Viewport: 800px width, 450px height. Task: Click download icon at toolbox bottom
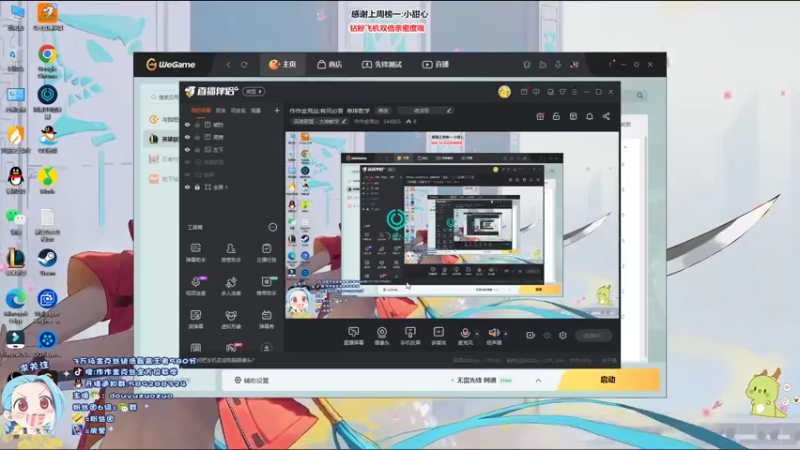click(x=266, y=348)
